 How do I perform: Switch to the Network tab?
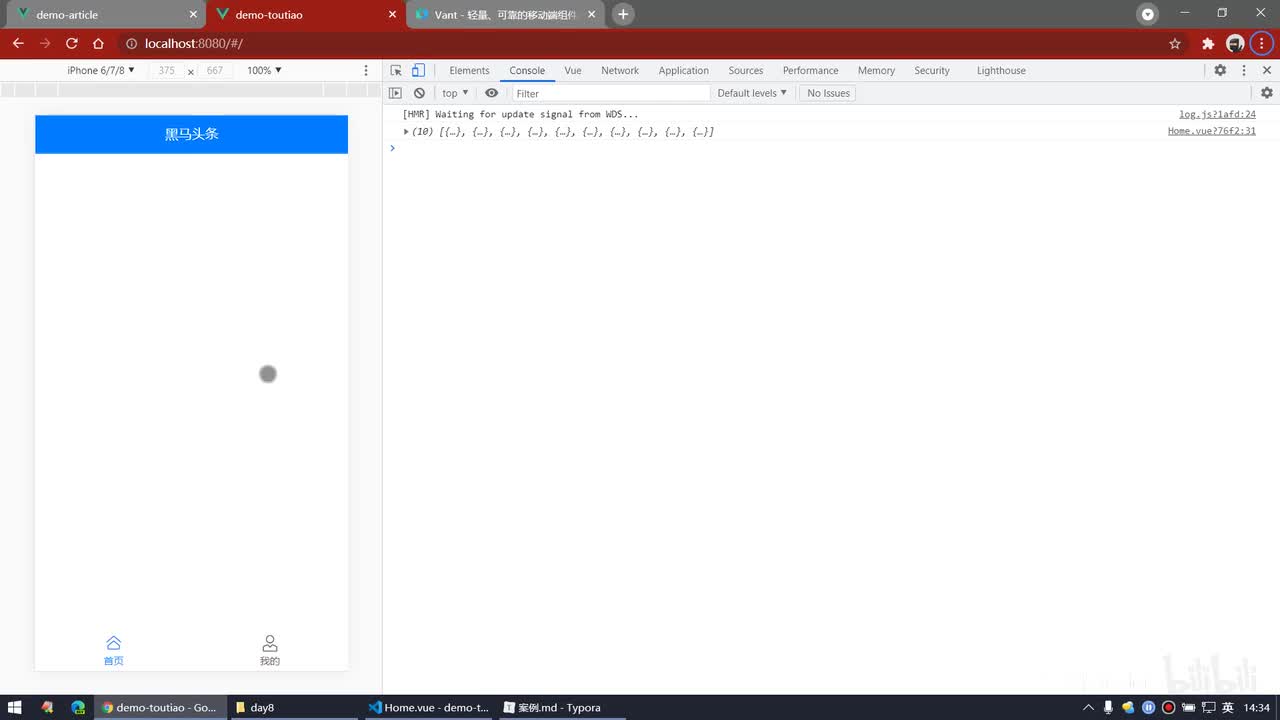pyautogui.click(x=620, y=70)
